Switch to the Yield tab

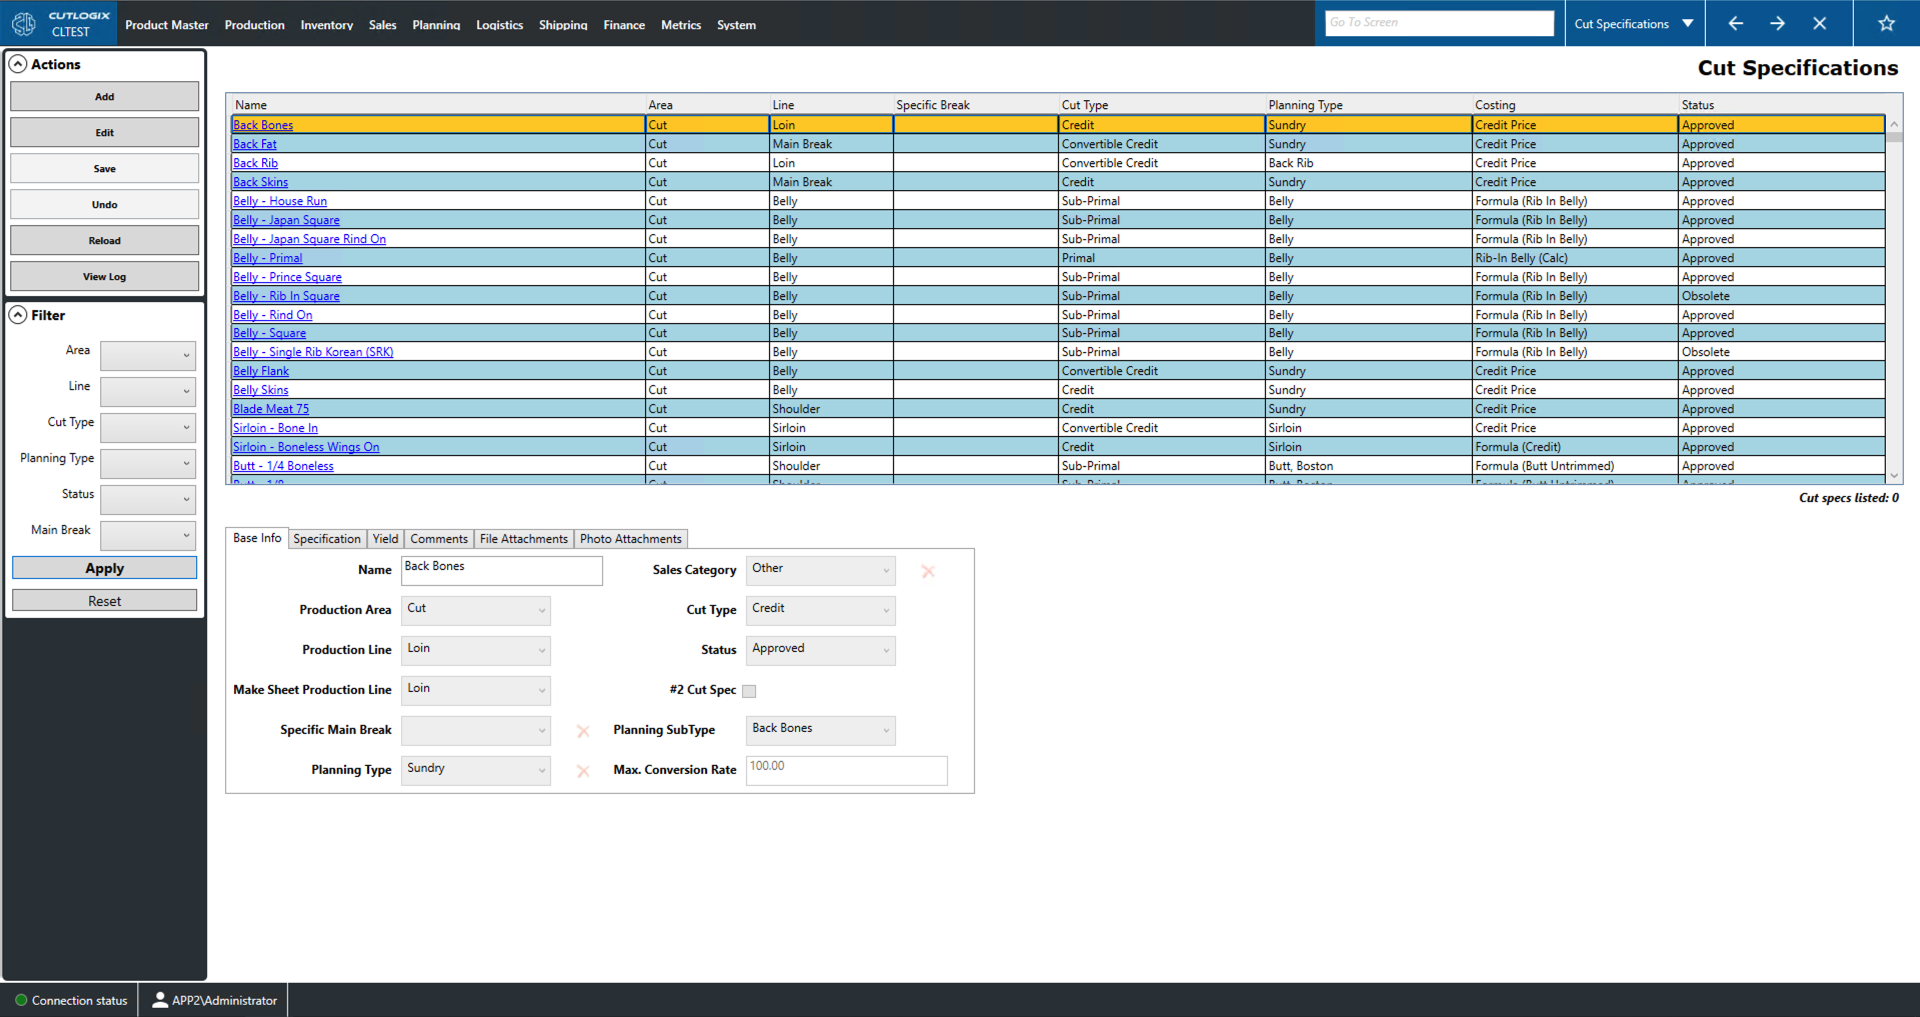coord(385,539)
